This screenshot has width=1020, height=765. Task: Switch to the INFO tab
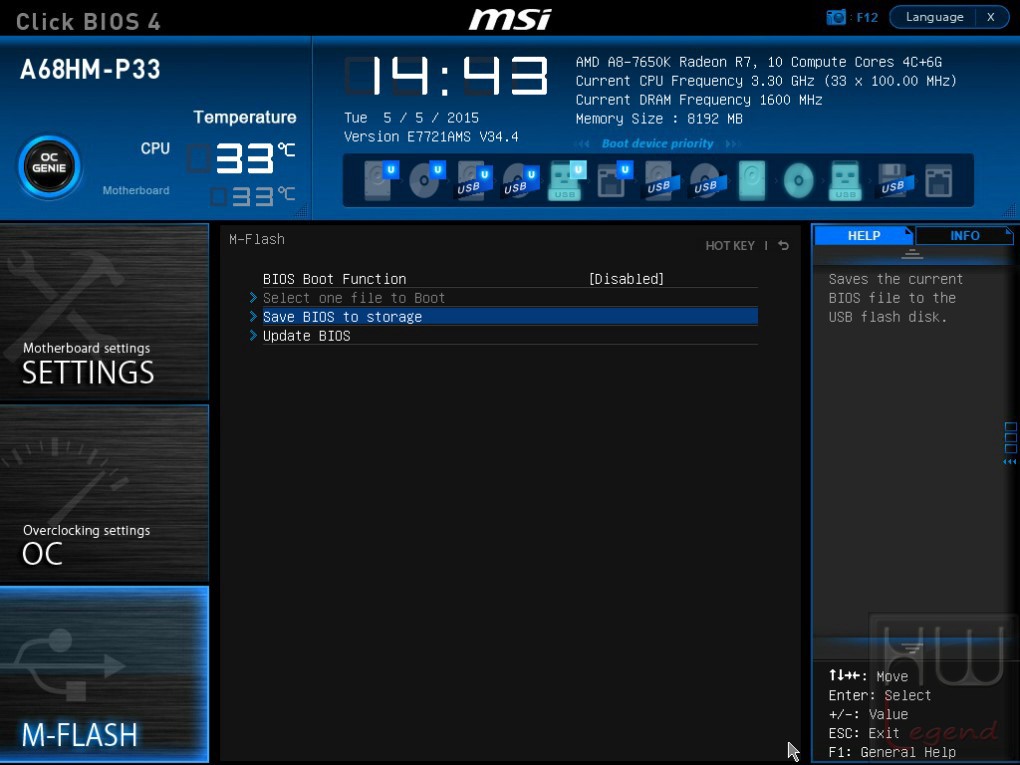pos(965,235)
